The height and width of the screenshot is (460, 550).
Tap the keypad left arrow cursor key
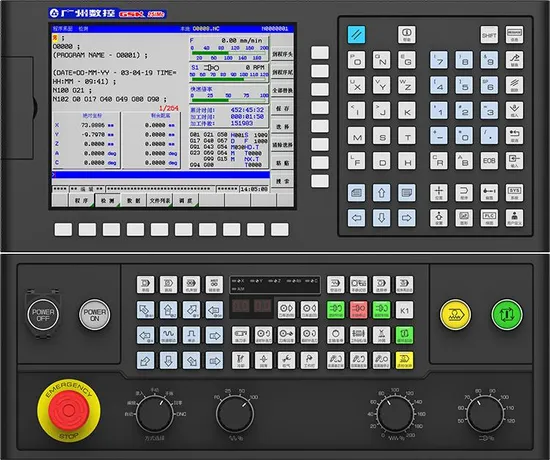(356, 218)
